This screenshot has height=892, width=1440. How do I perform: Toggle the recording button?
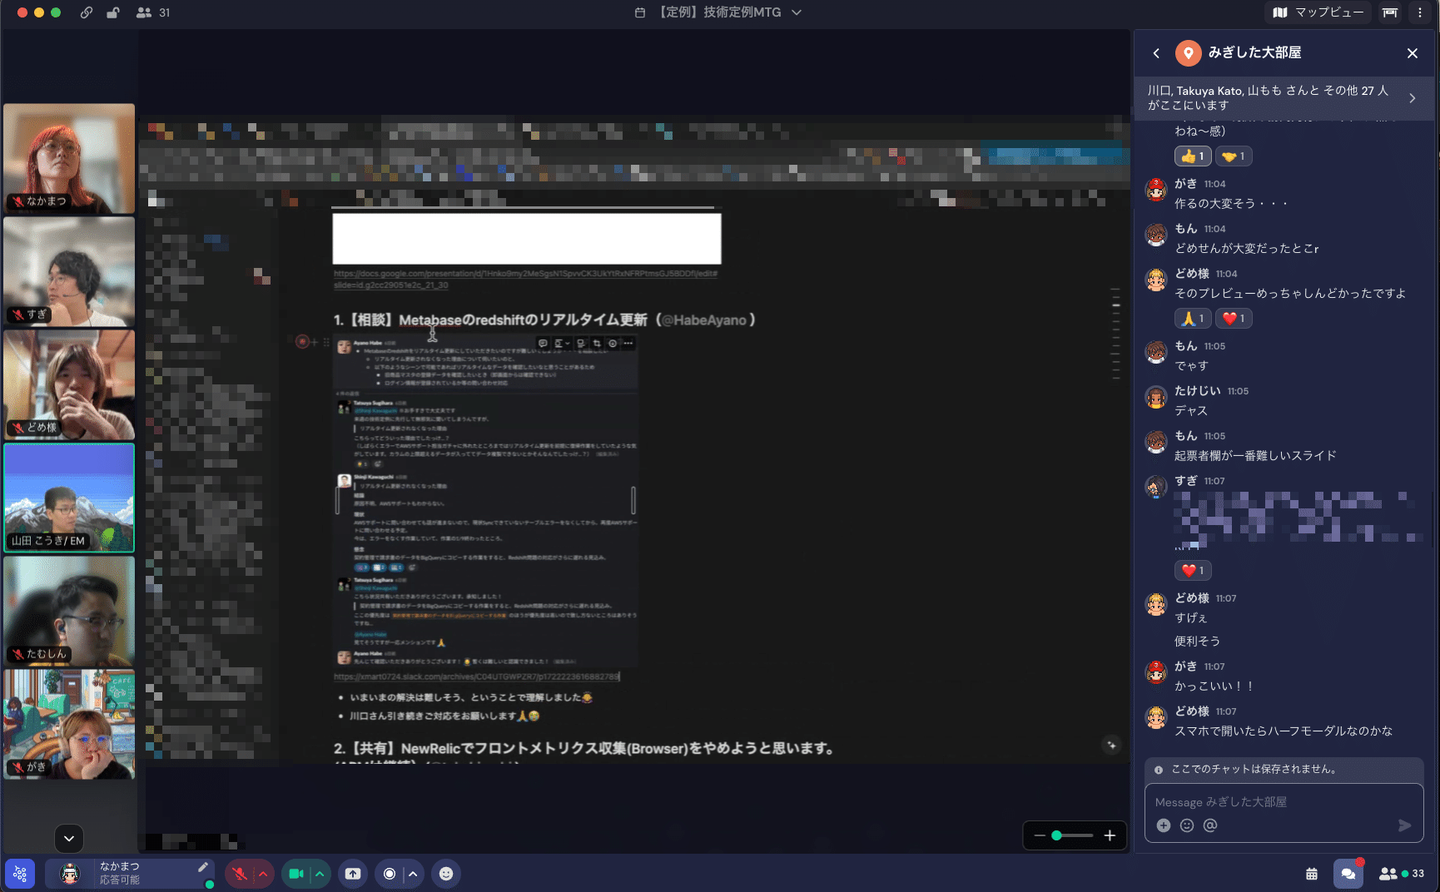coord(390,874)
